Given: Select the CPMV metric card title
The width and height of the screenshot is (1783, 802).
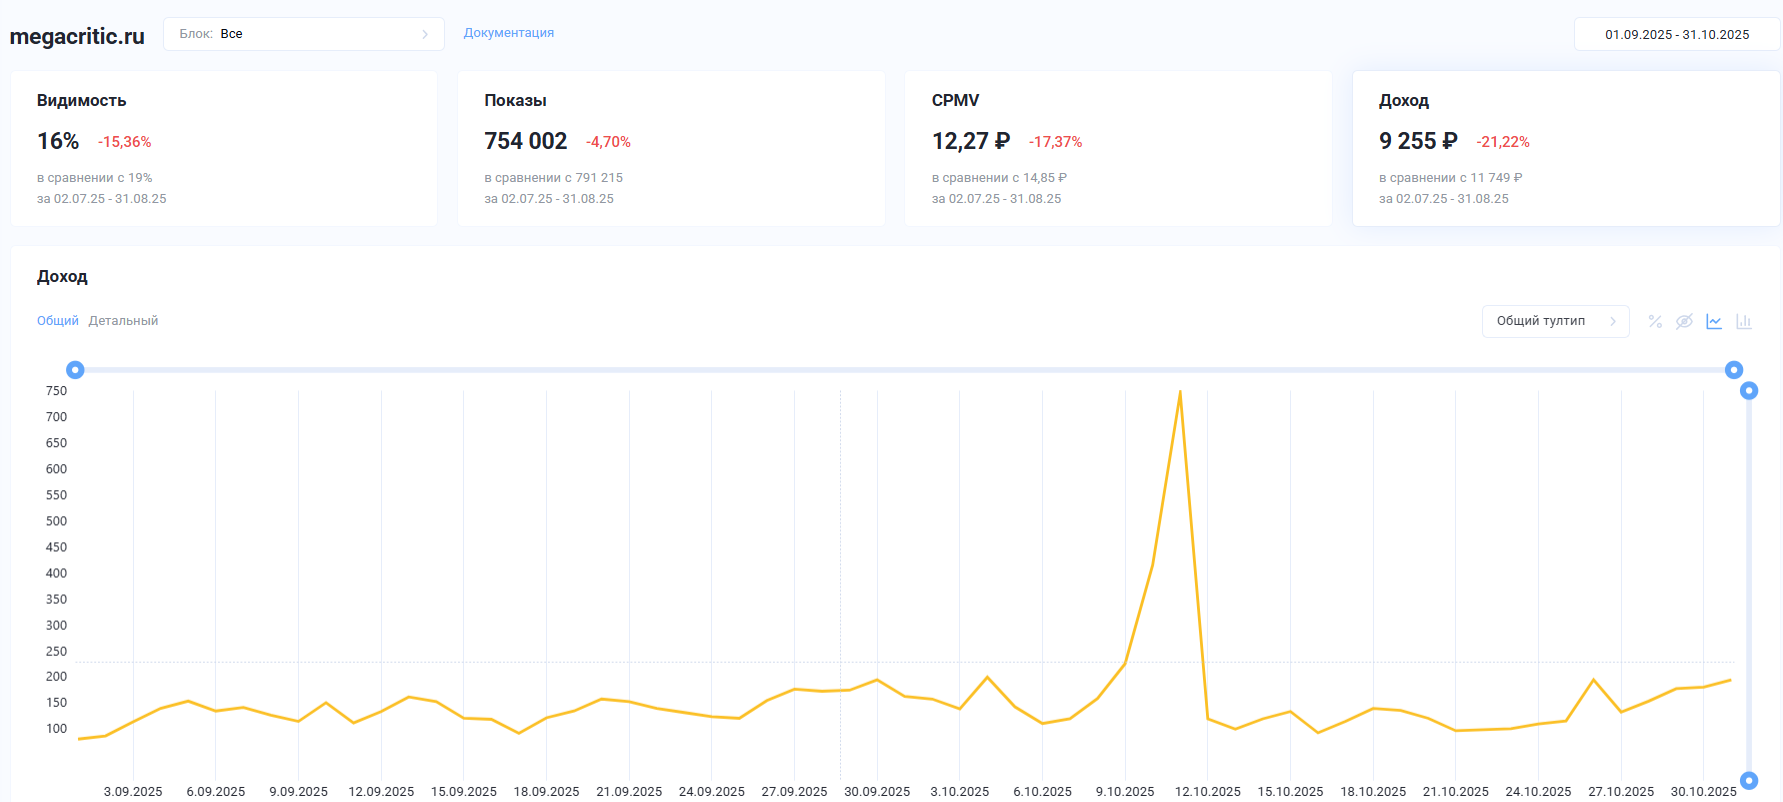Looking at the screenshot, I should [955, 101].
